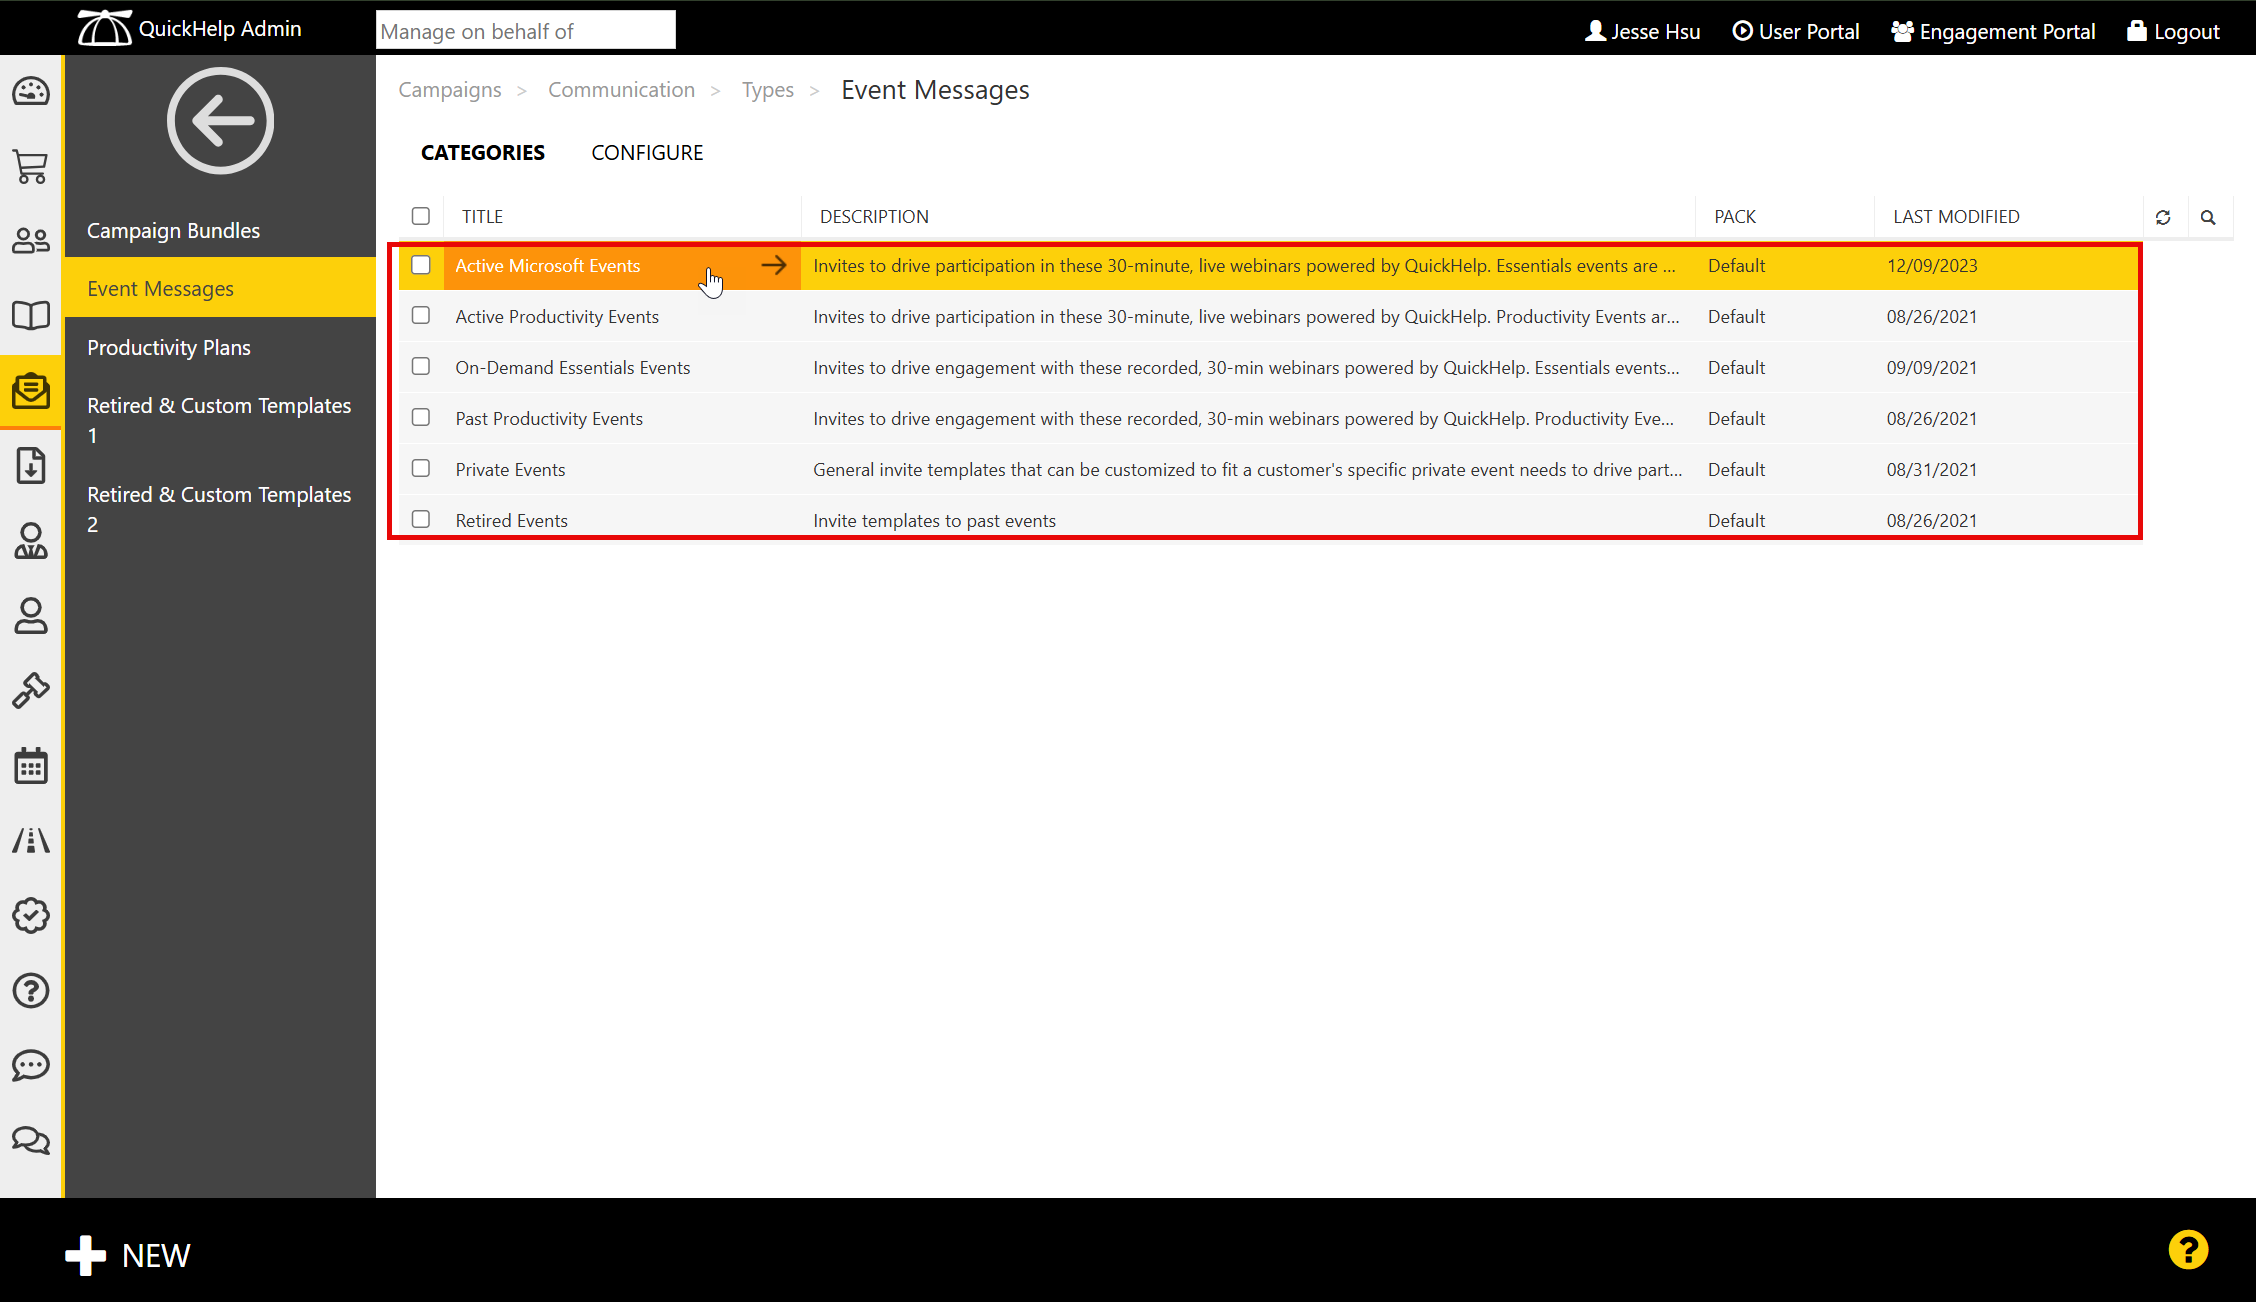
Task: Go to Communication breadcrumb link
Action: tap(621, 90)
